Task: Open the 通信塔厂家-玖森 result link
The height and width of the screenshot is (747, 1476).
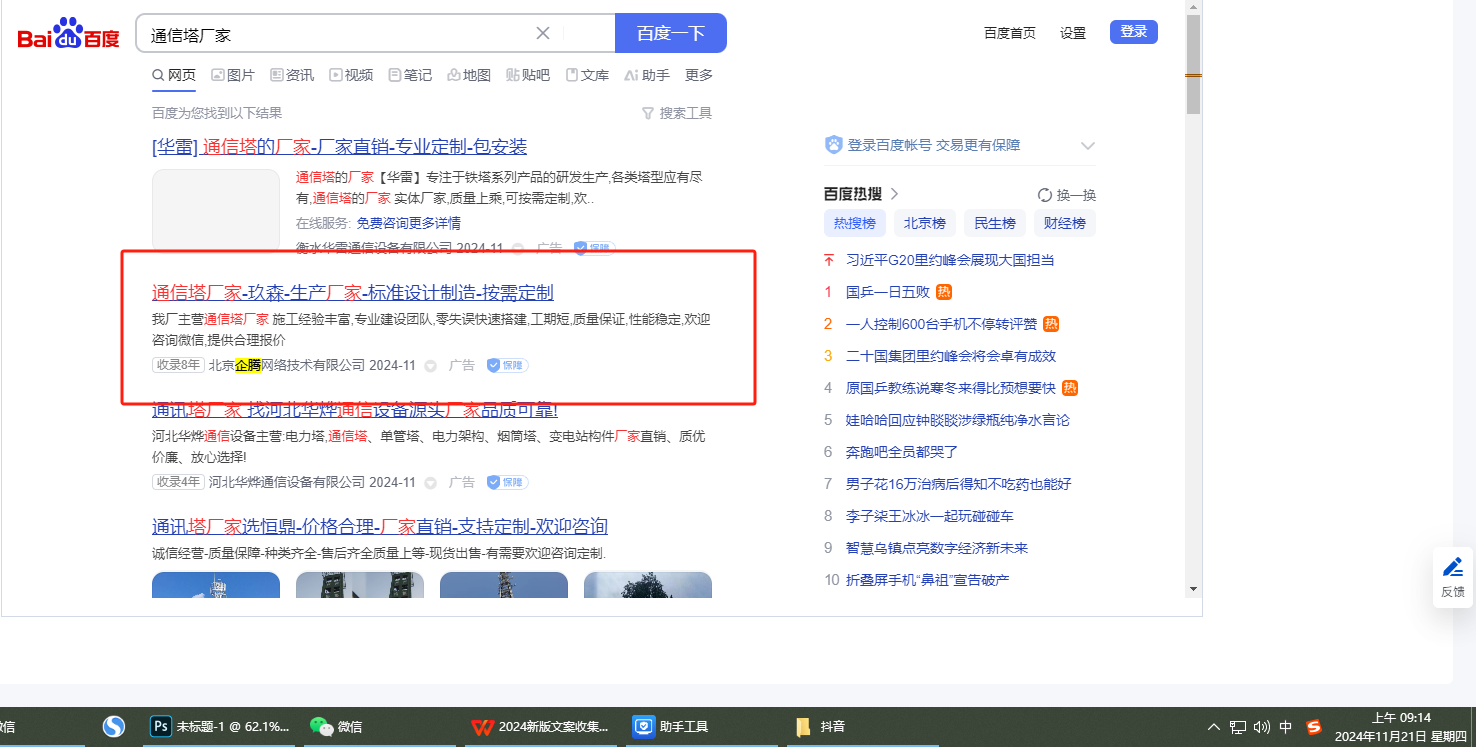Action: point(352,293)
